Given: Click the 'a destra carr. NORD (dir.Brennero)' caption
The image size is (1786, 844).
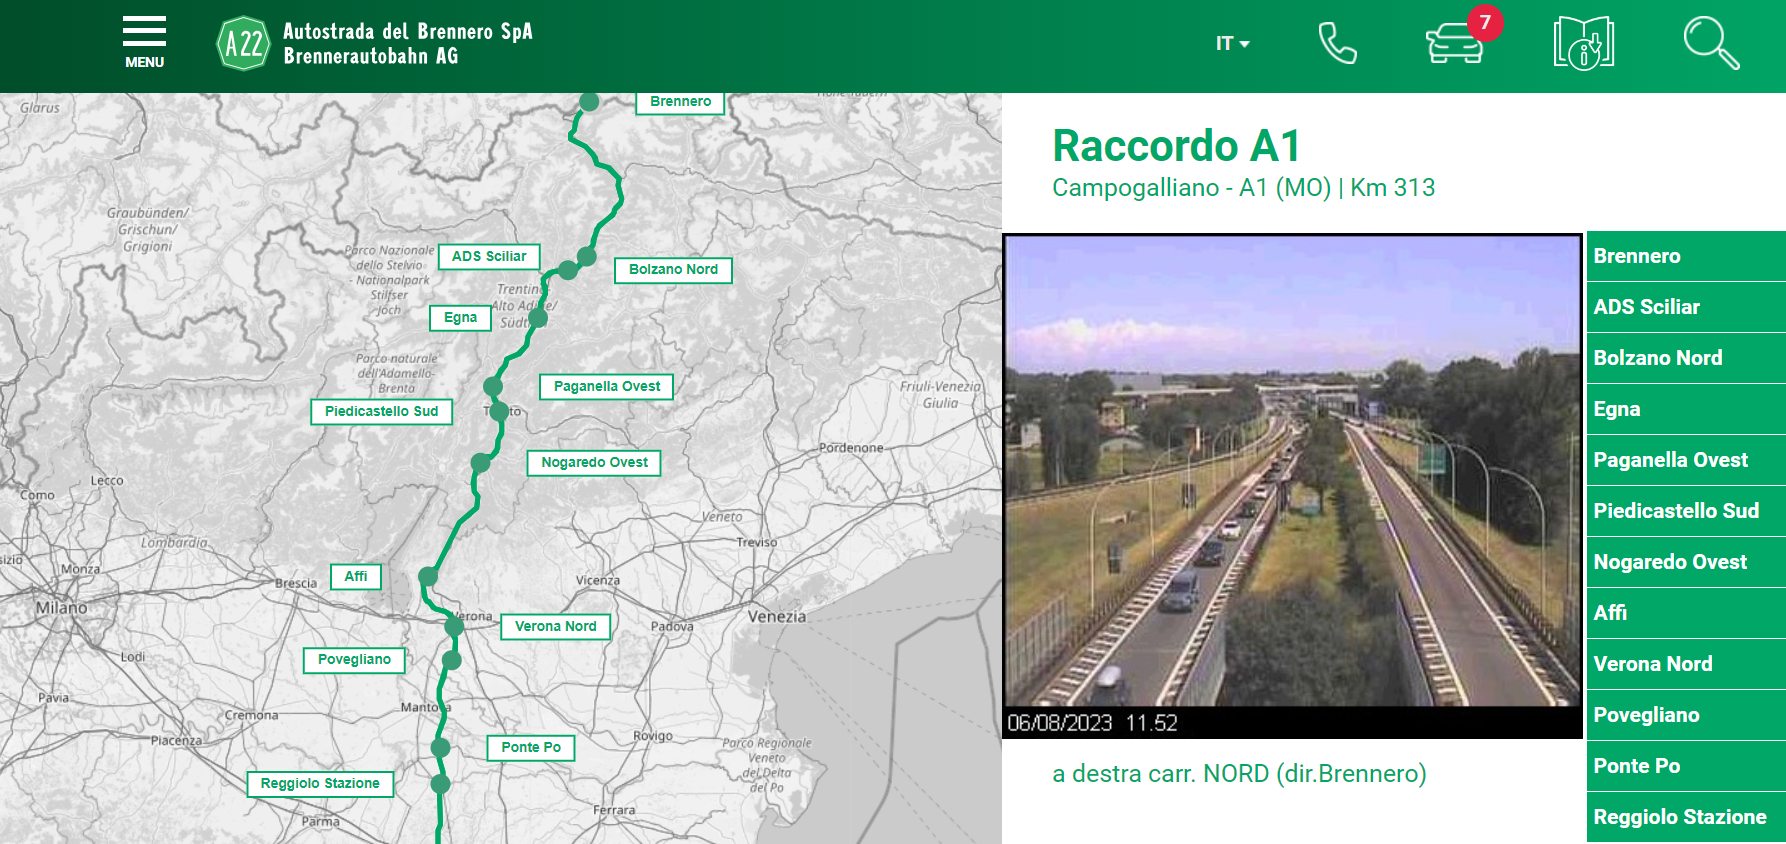Looking at the screenshot, I should pyautogui.click(x=1239, y=774).
